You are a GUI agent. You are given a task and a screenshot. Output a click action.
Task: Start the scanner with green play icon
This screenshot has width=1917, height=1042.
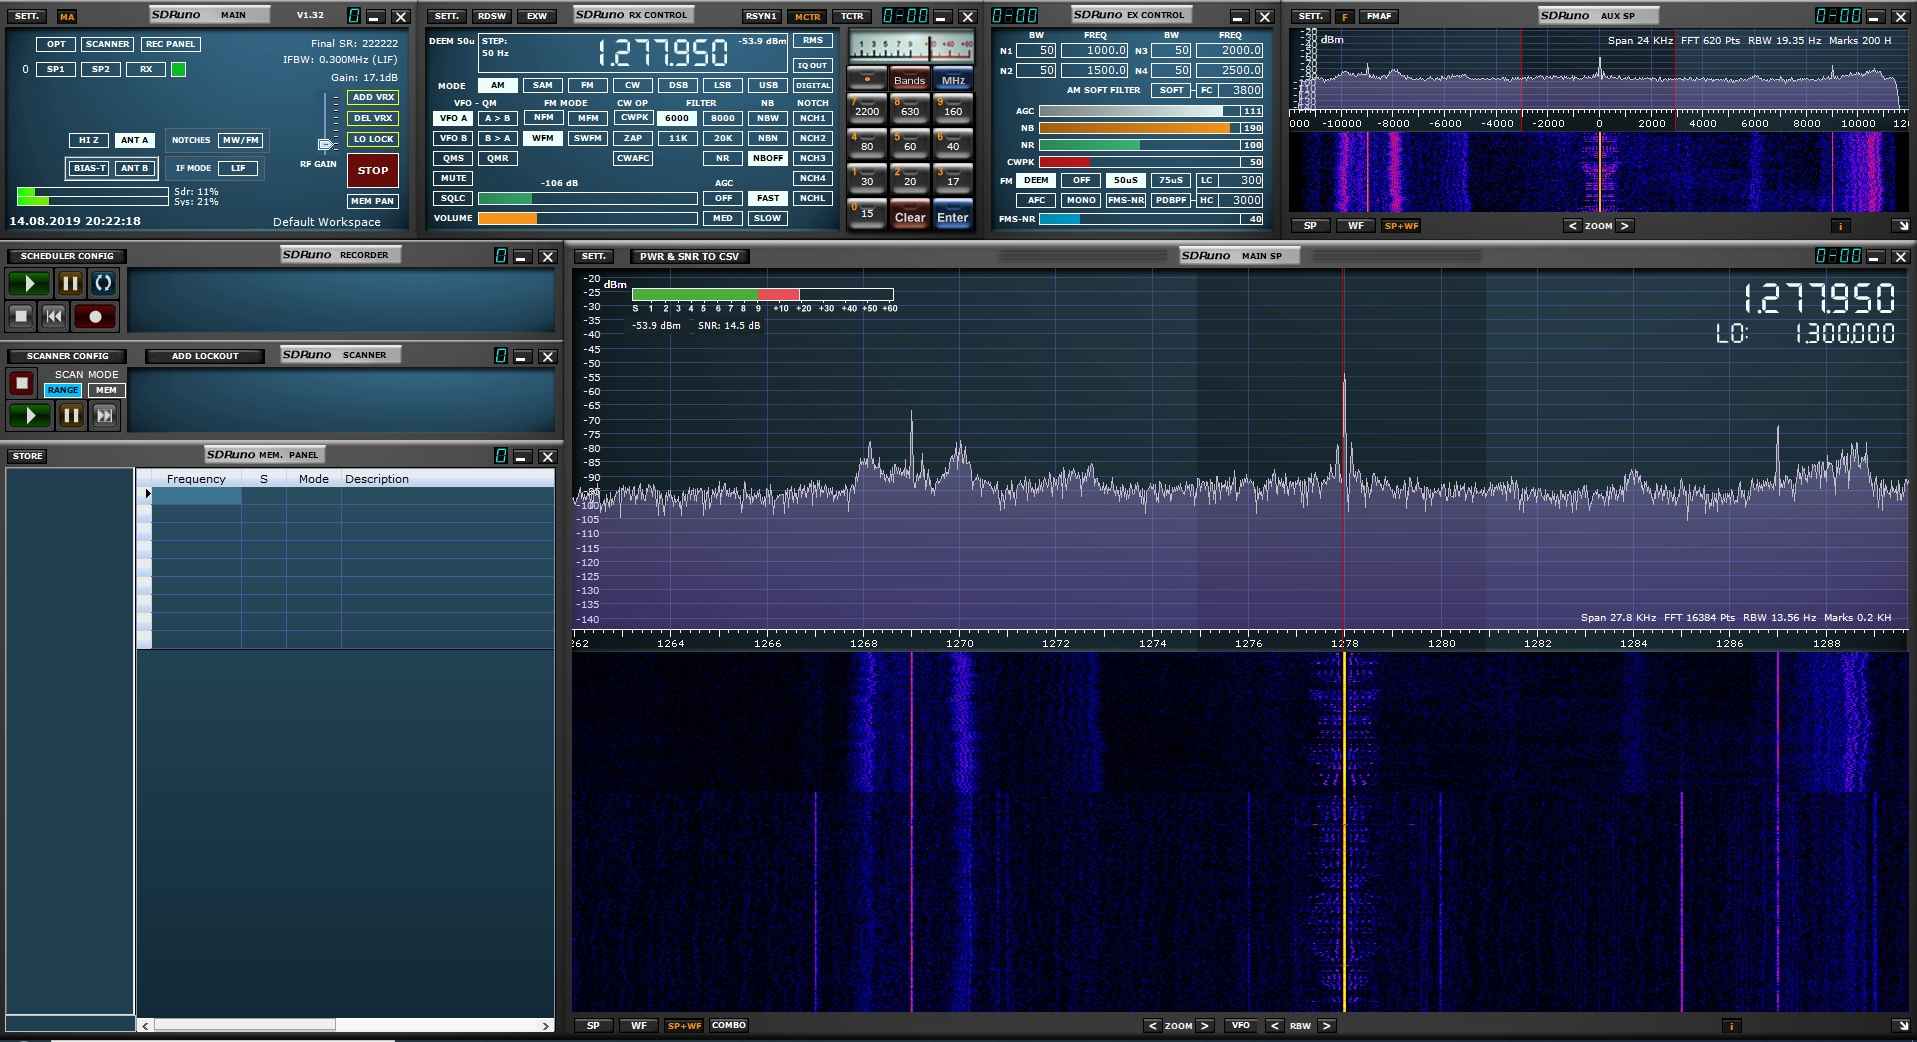(x=30, y=415)
